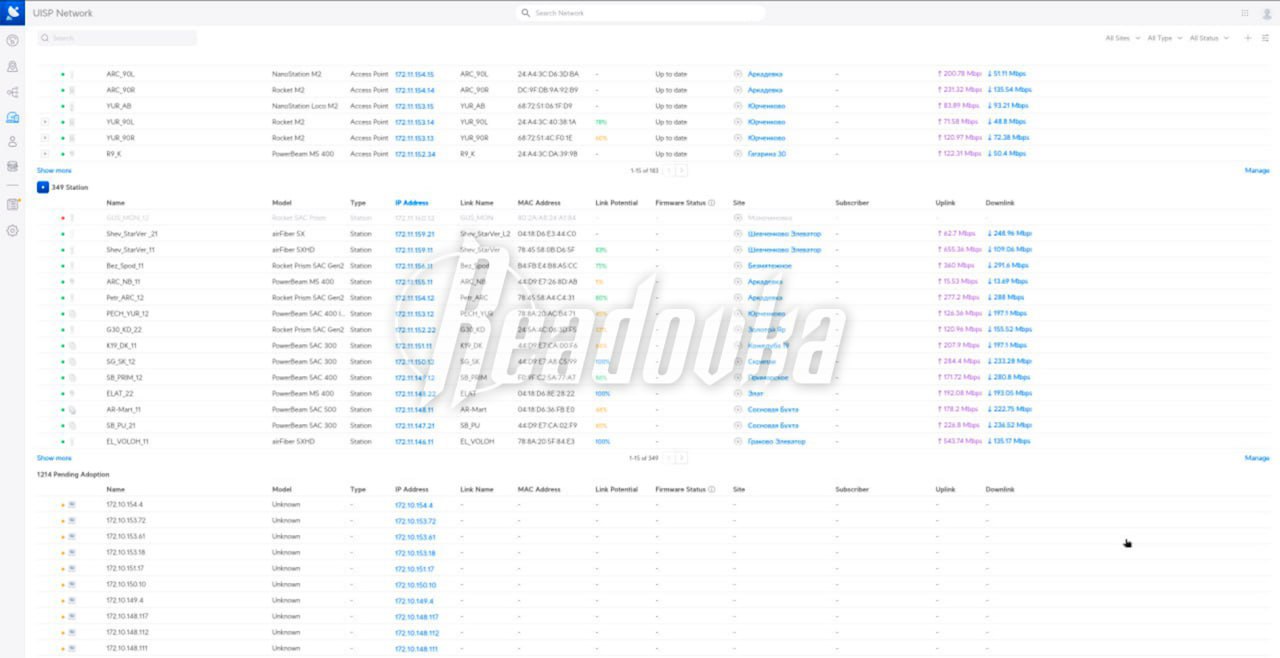1280x658 pixels.
Task: Open the All Sites filter dropdown
Action: coord(1121,38)
